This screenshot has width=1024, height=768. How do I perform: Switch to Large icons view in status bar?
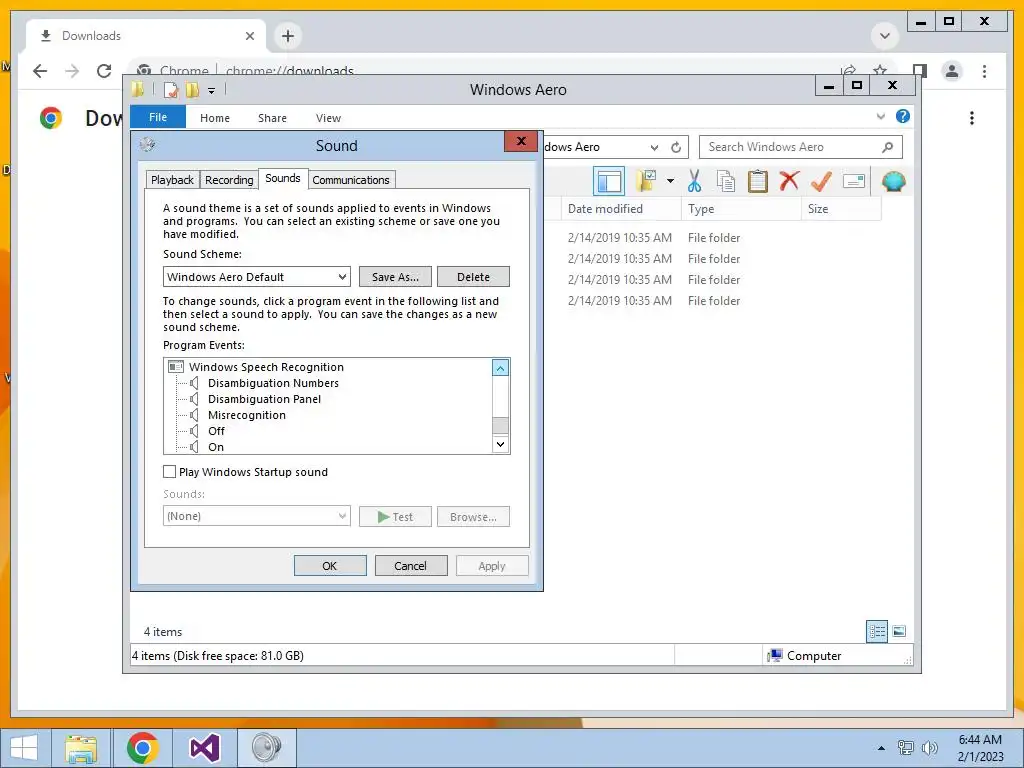pos(899,631)
